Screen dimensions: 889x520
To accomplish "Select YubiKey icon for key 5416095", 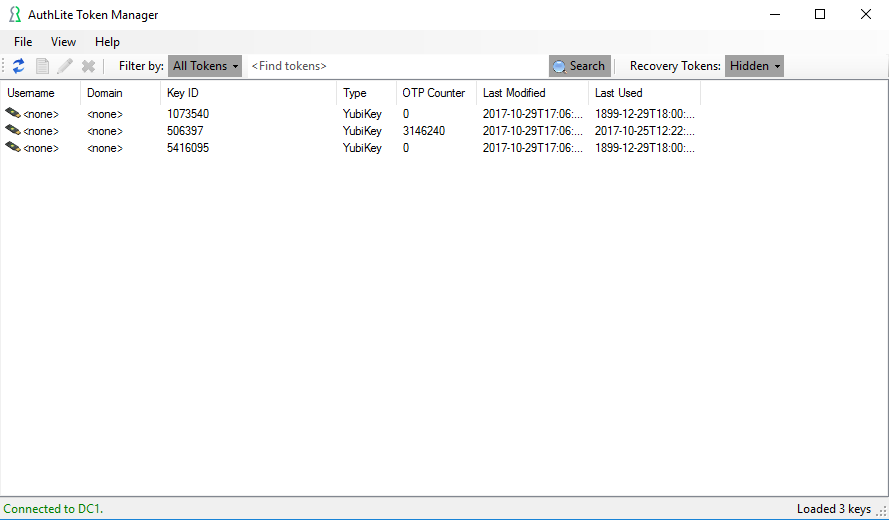I will 13,147.
